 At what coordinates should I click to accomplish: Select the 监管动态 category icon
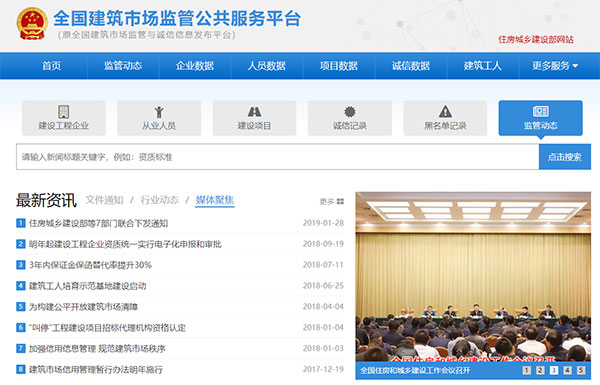click(x=541, y=111)
